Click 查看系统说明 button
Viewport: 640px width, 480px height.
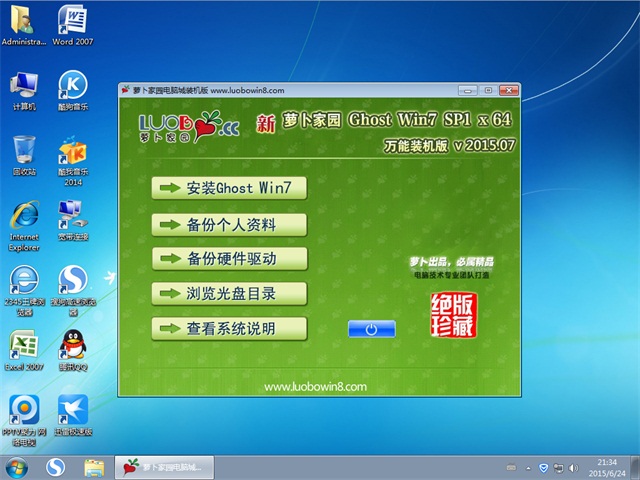[x=229, y=329]
